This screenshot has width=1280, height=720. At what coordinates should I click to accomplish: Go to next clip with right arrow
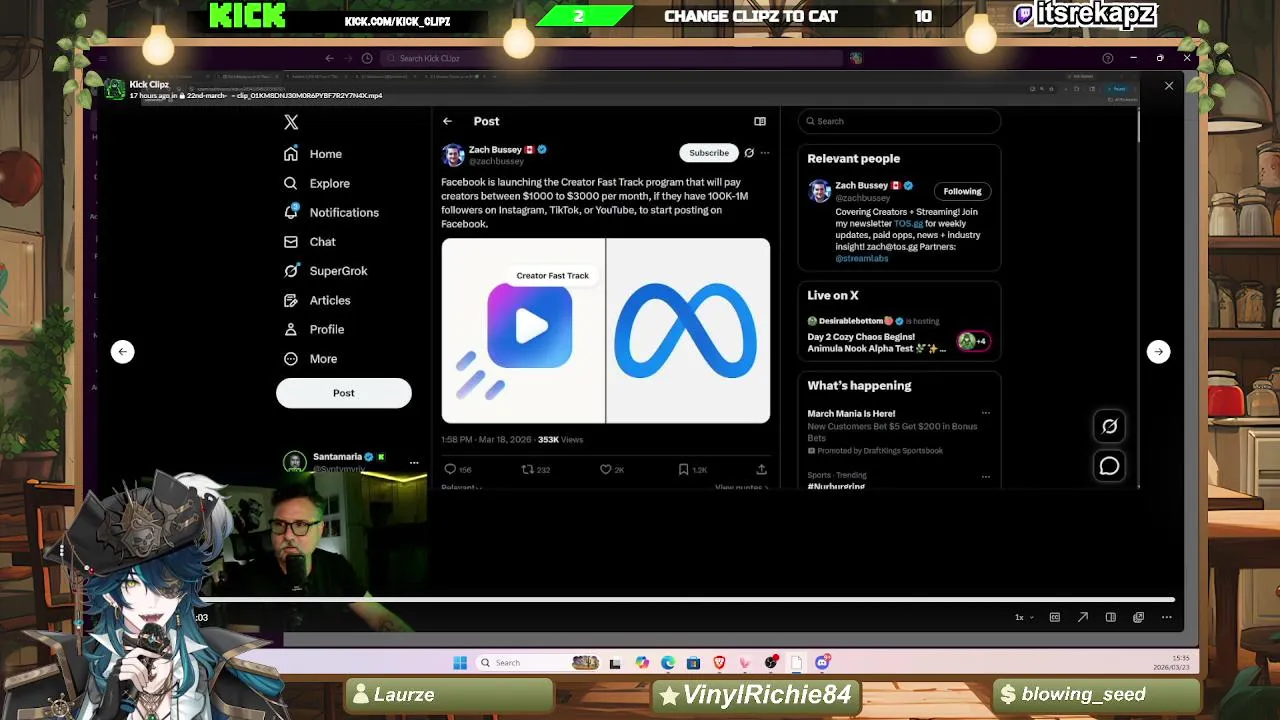pyautogui.click(x=1158, y=351)
